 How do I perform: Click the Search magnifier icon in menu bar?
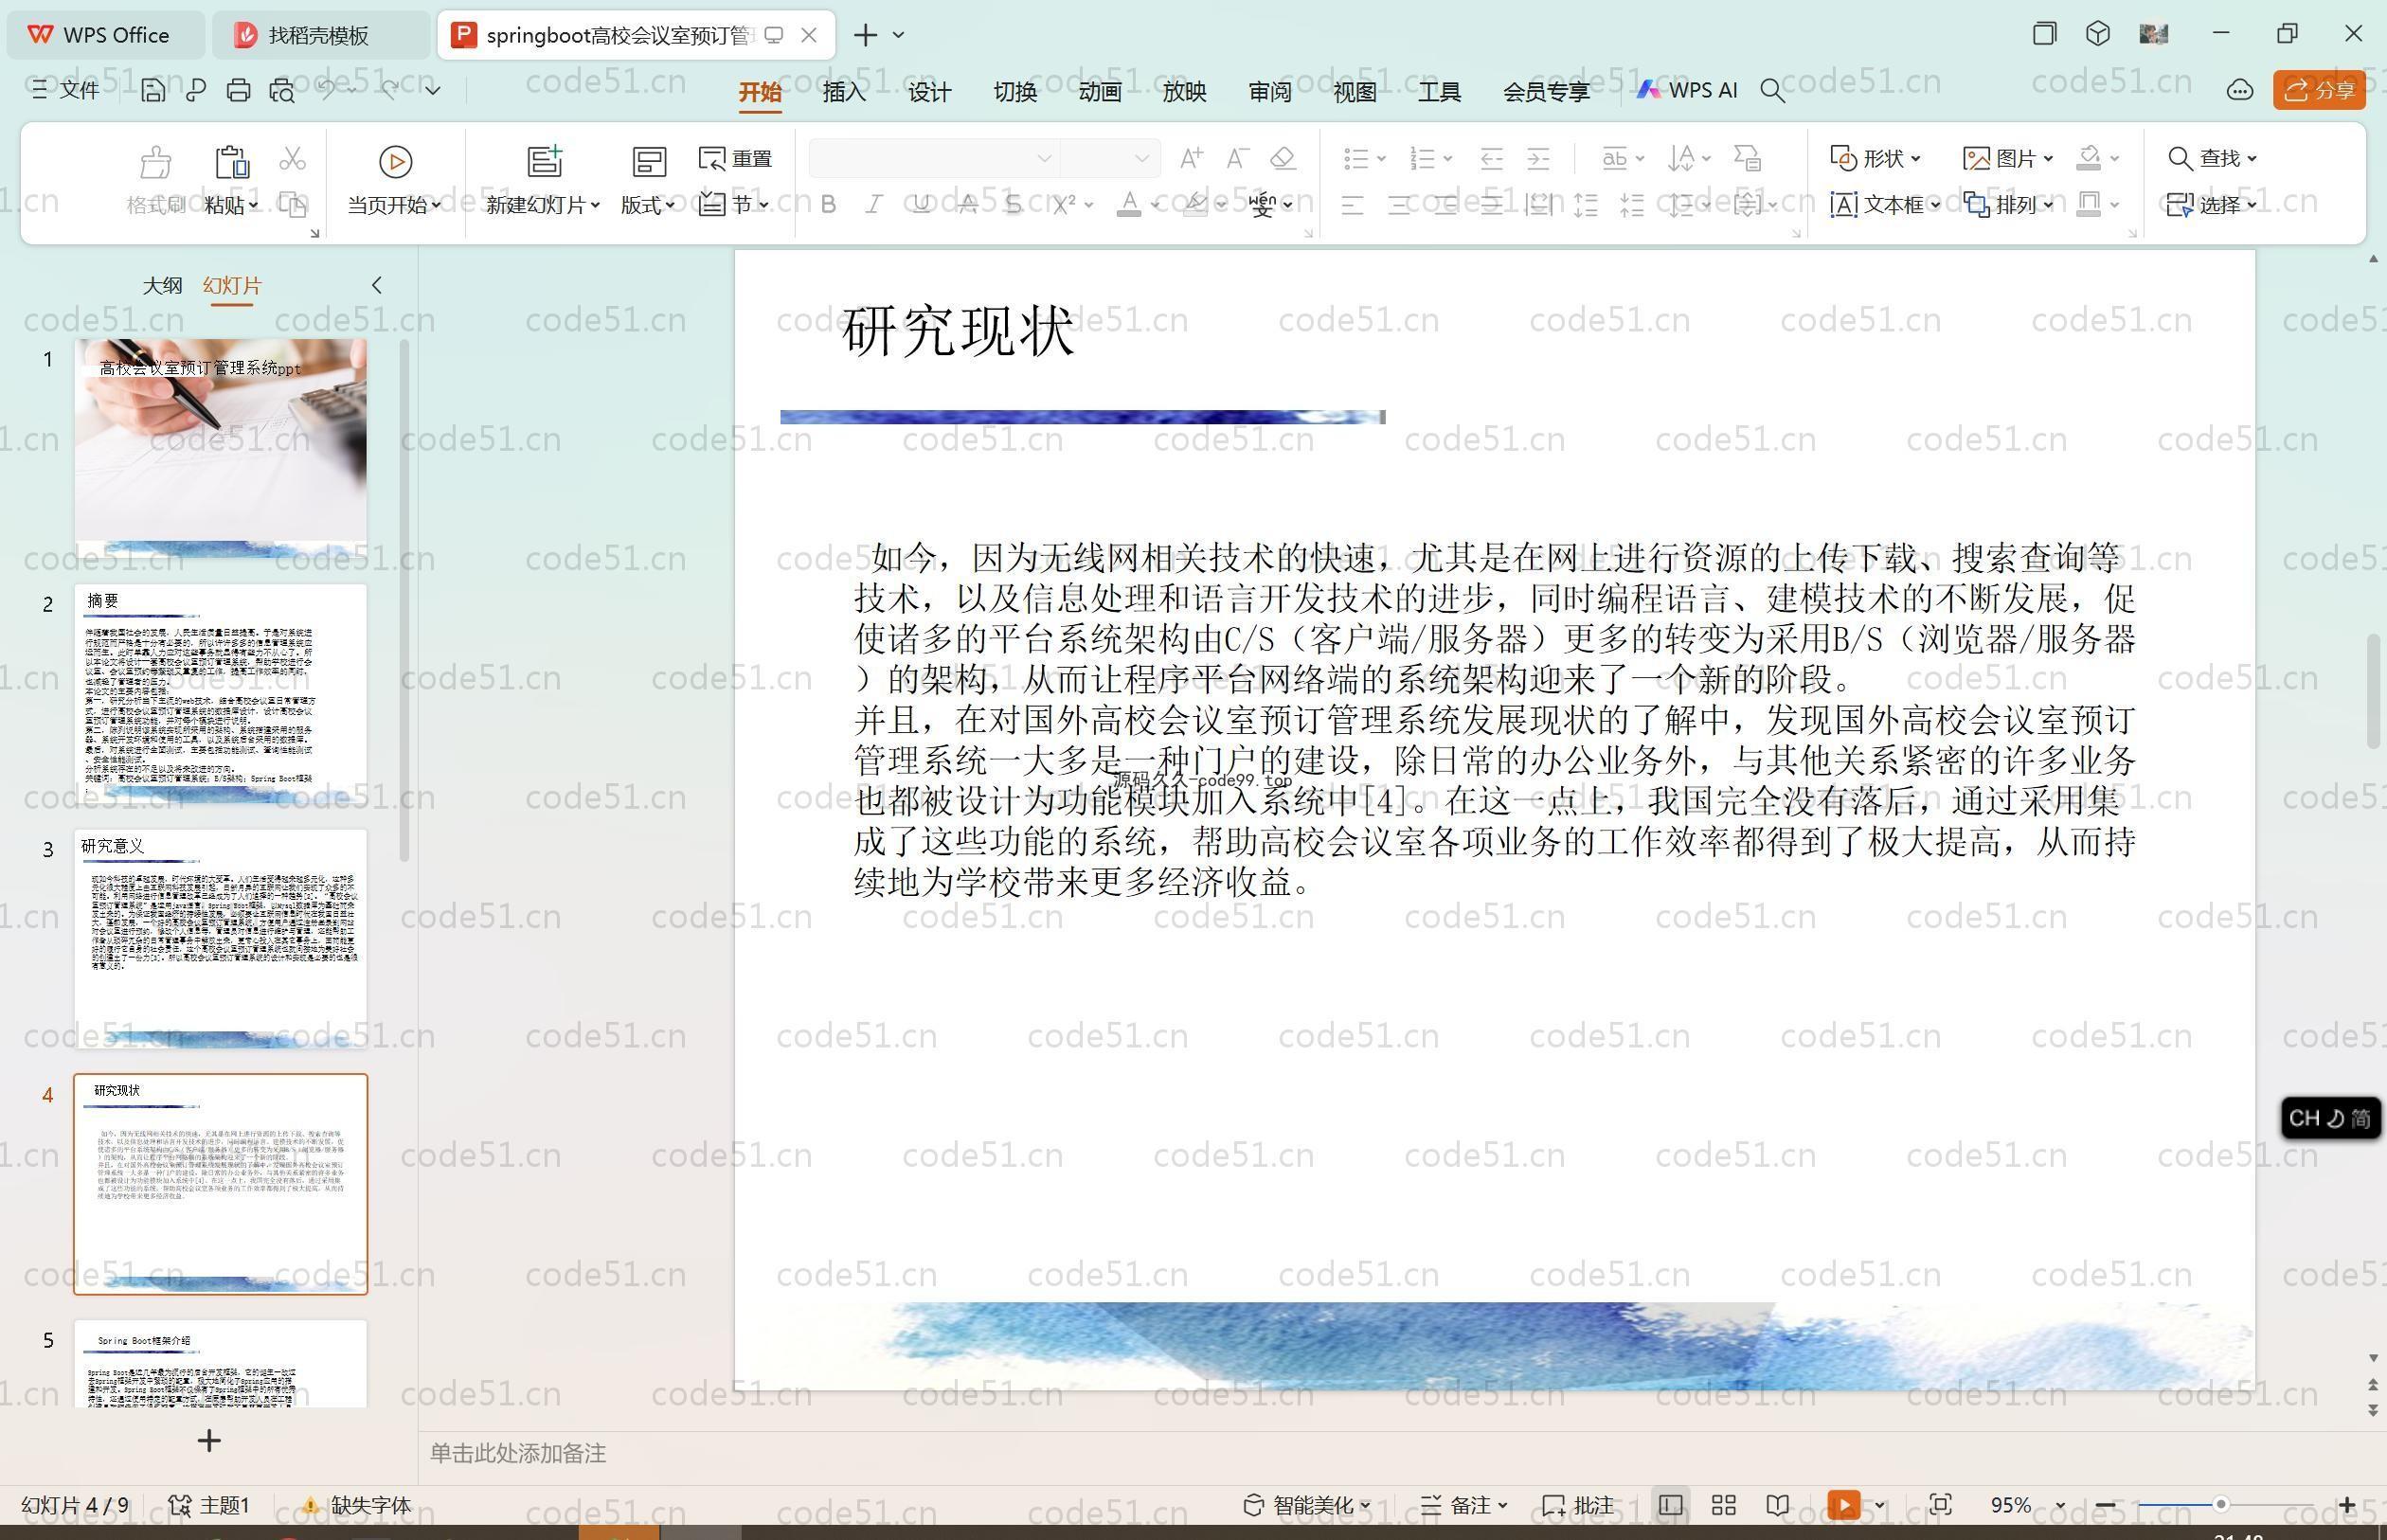click(x=1772, y=91)
